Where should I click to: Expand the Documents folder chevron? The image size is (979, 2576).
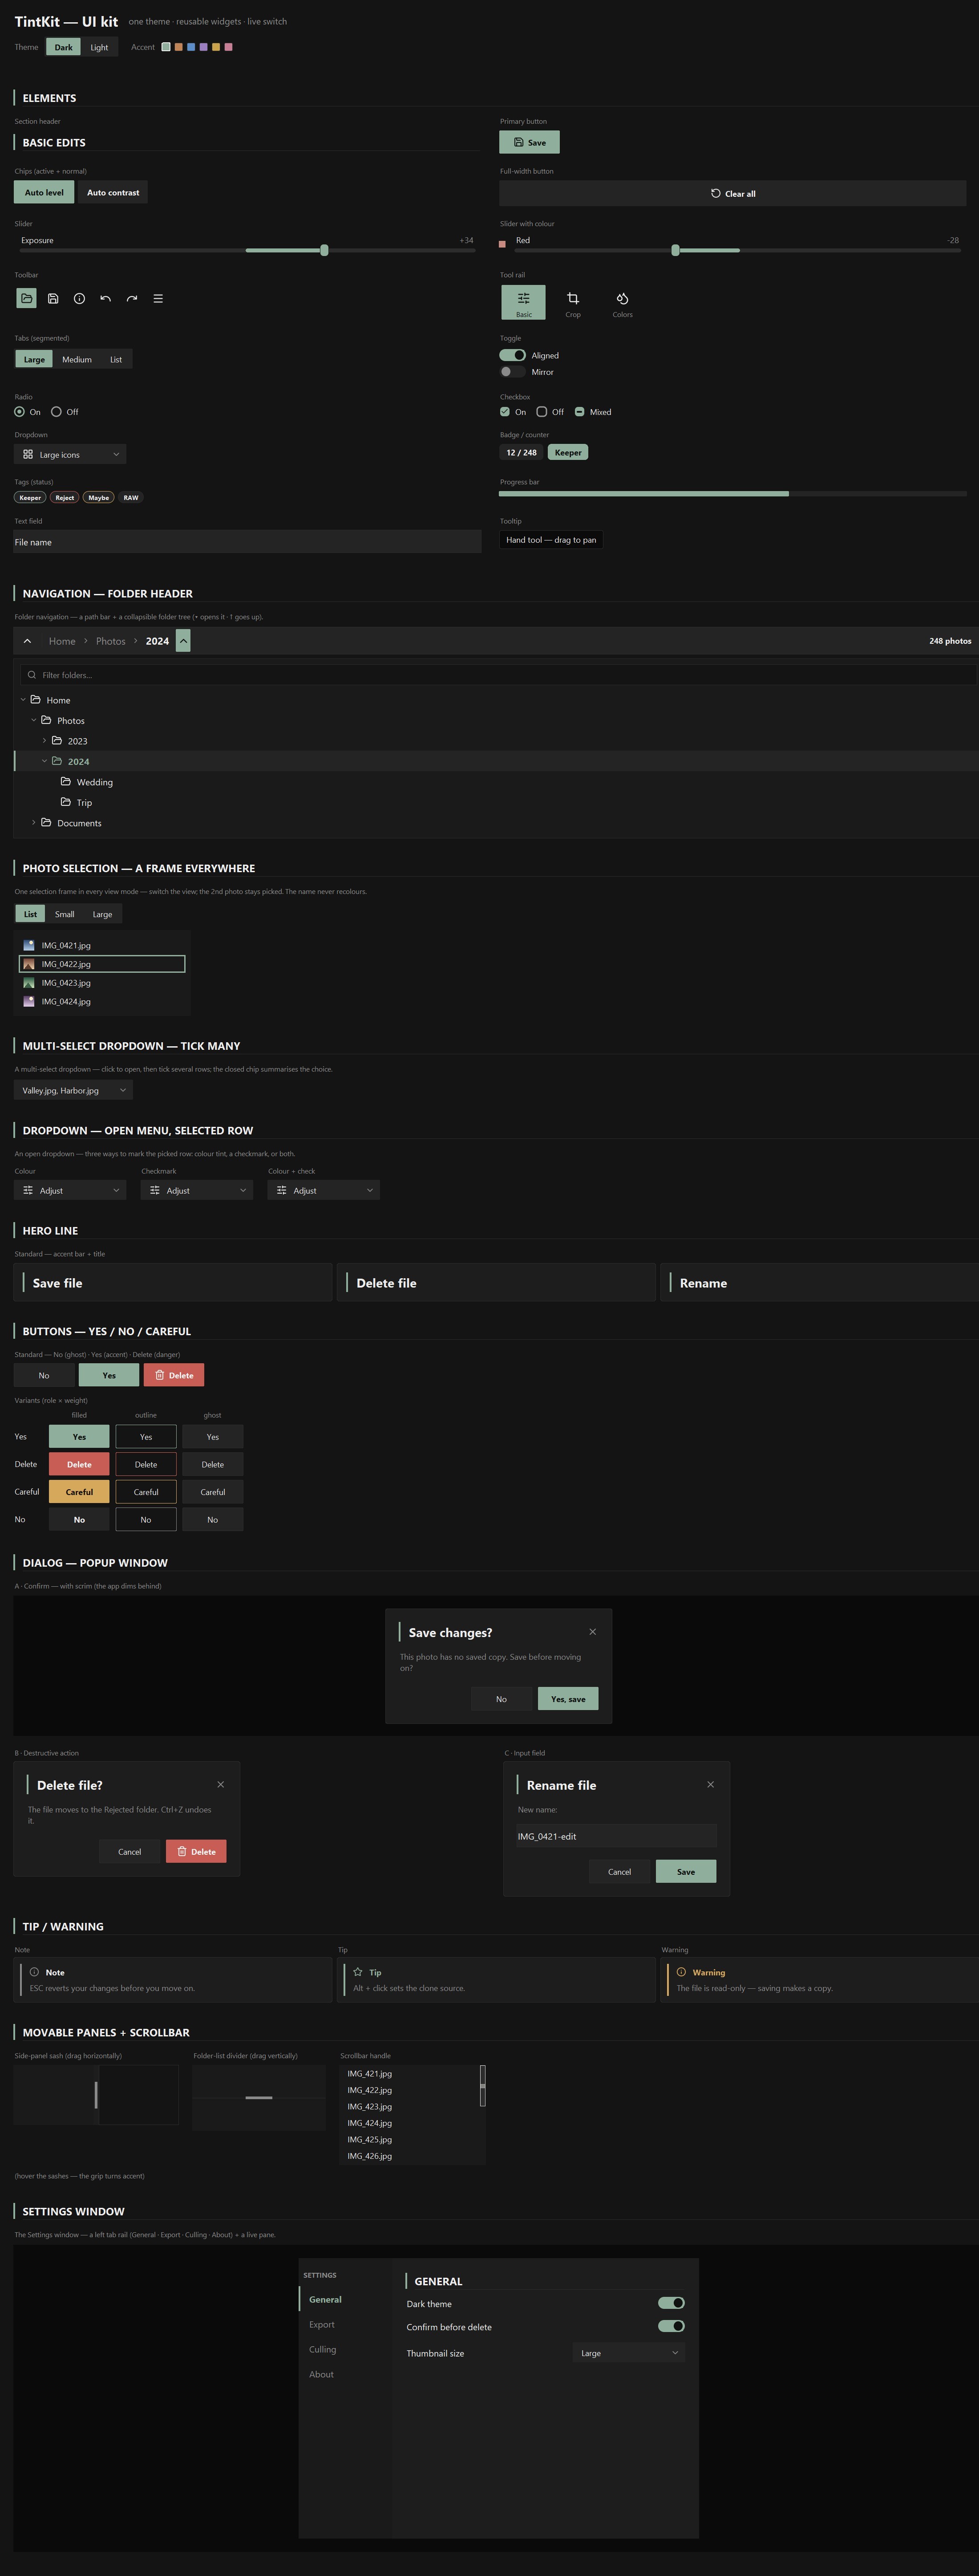(34, 823)
